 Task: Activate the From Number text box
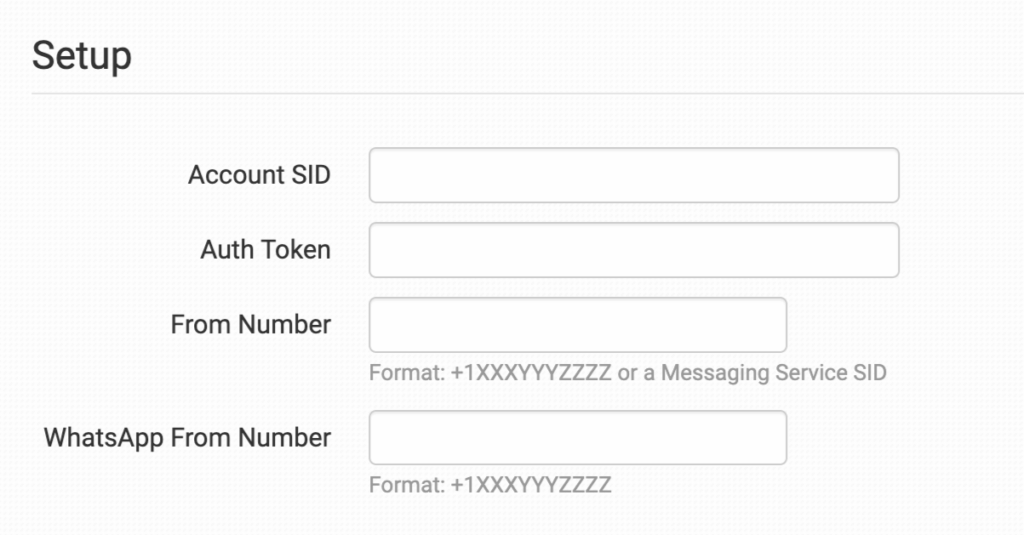[x=577, y=324]
